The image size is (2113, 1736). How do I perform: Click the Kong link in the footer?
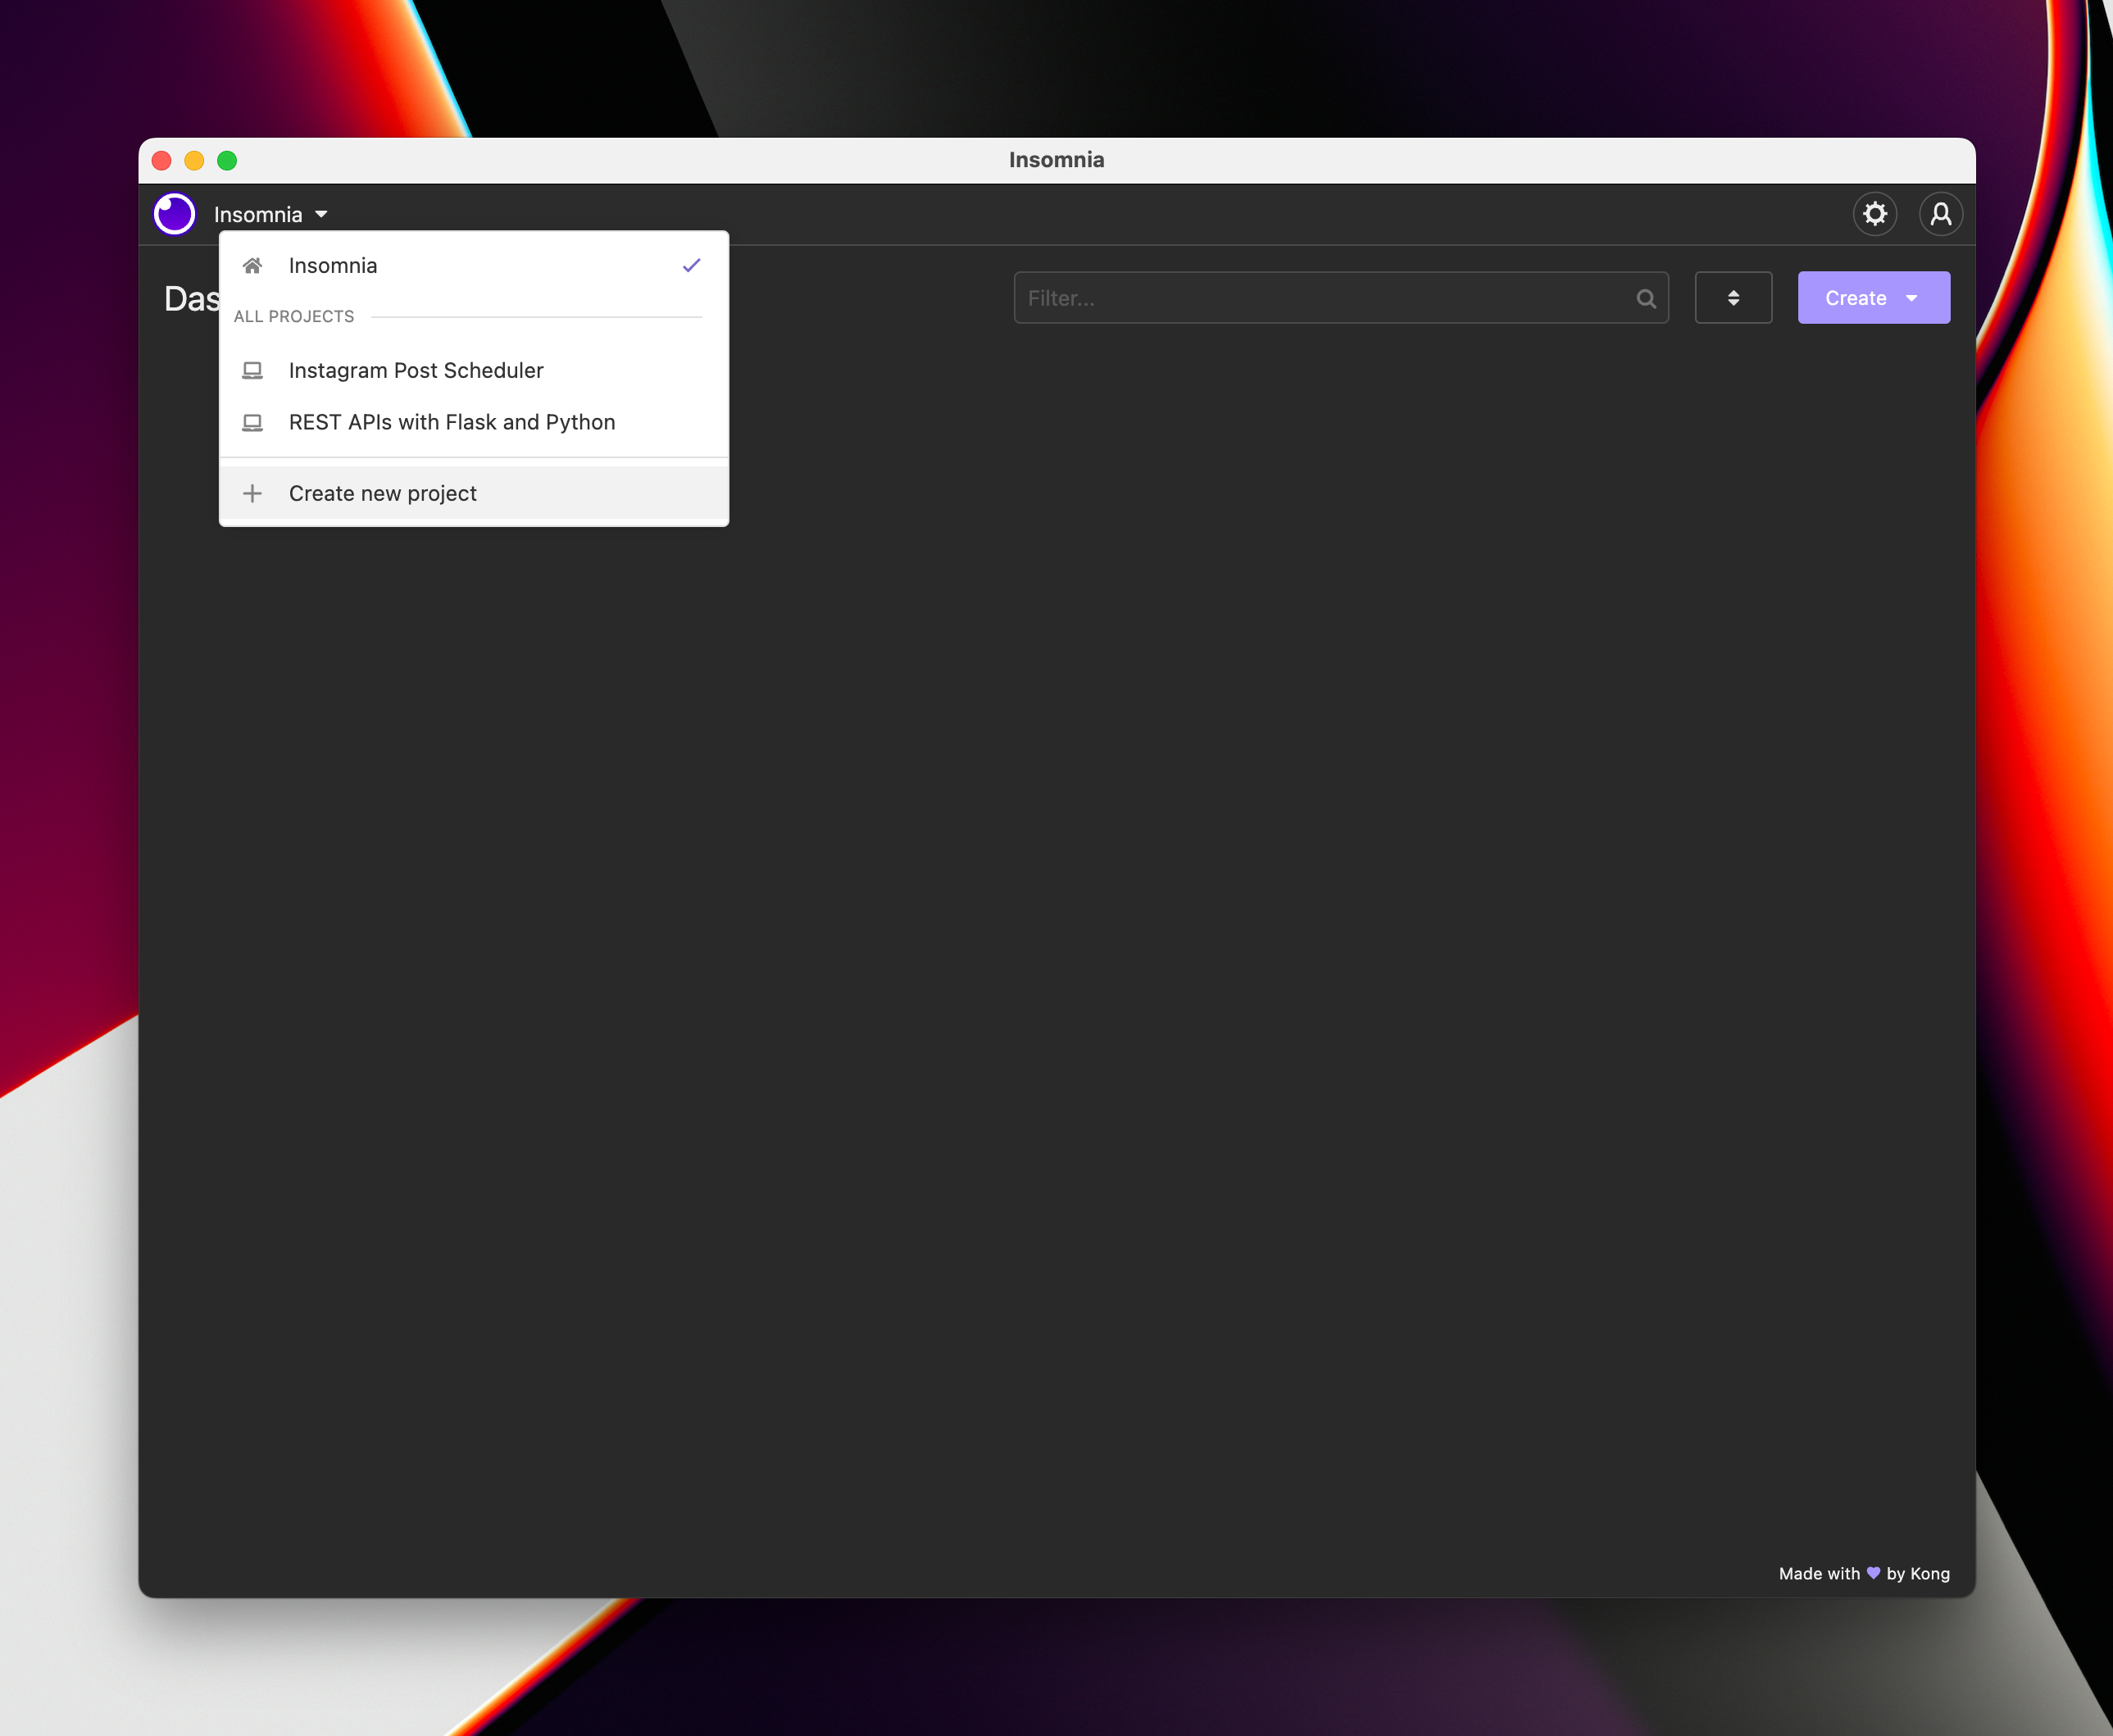1929,1573
